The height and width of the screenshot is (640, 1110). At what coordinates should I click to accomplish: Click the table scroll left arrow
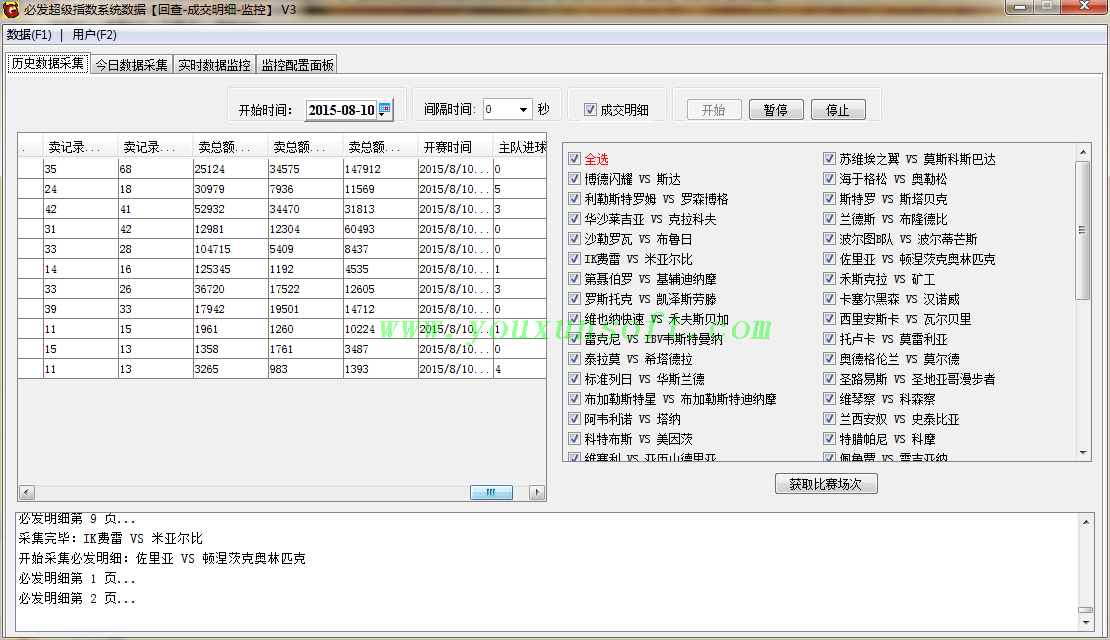click(x=27, y=492)
